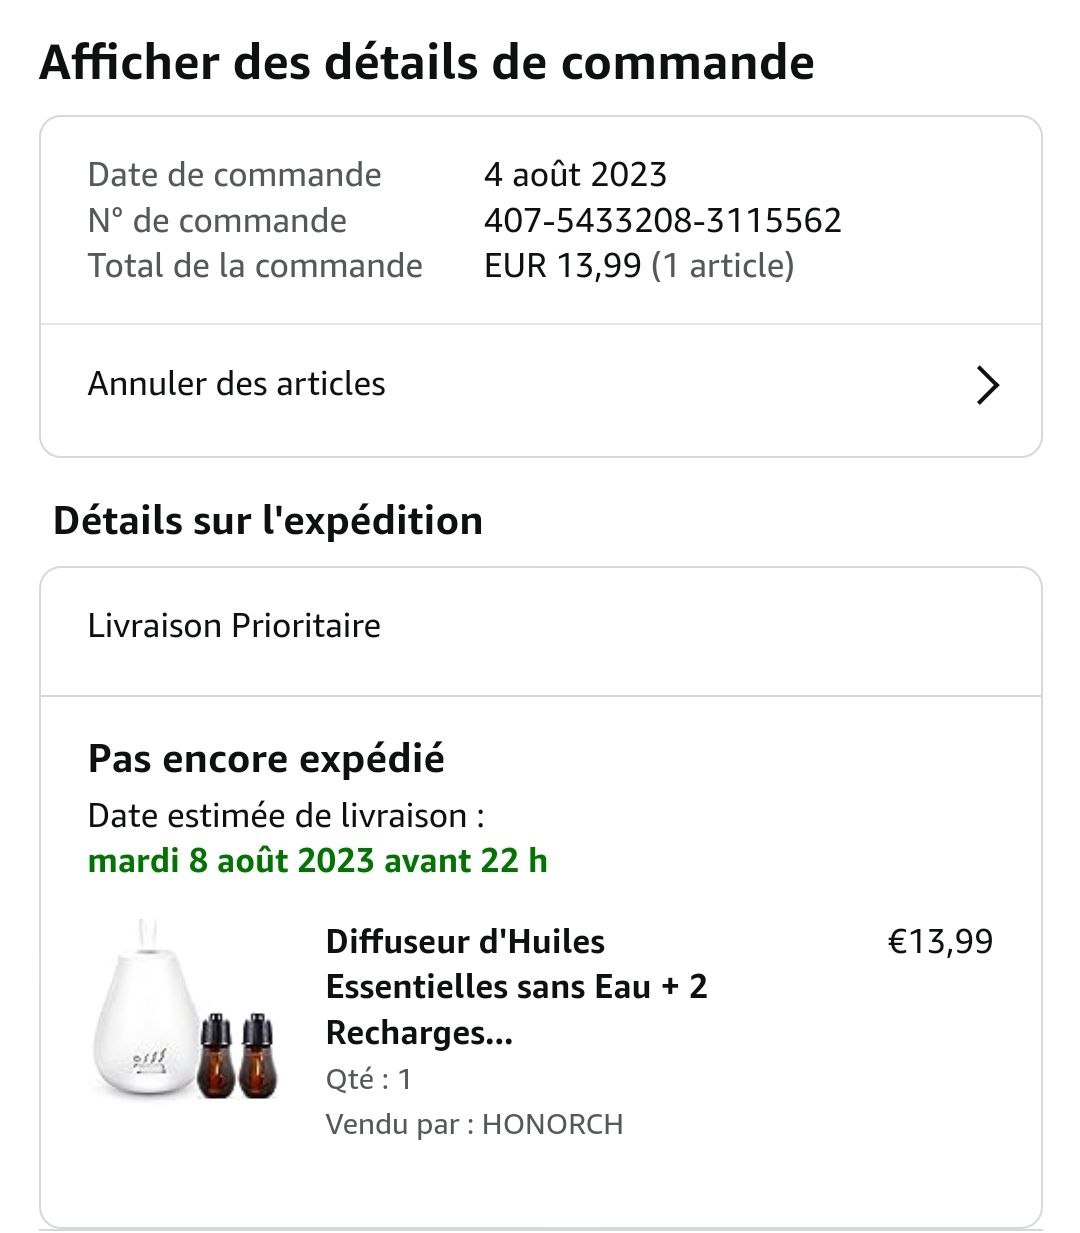Click the Date estimée de livraison label

click(286, 816)
